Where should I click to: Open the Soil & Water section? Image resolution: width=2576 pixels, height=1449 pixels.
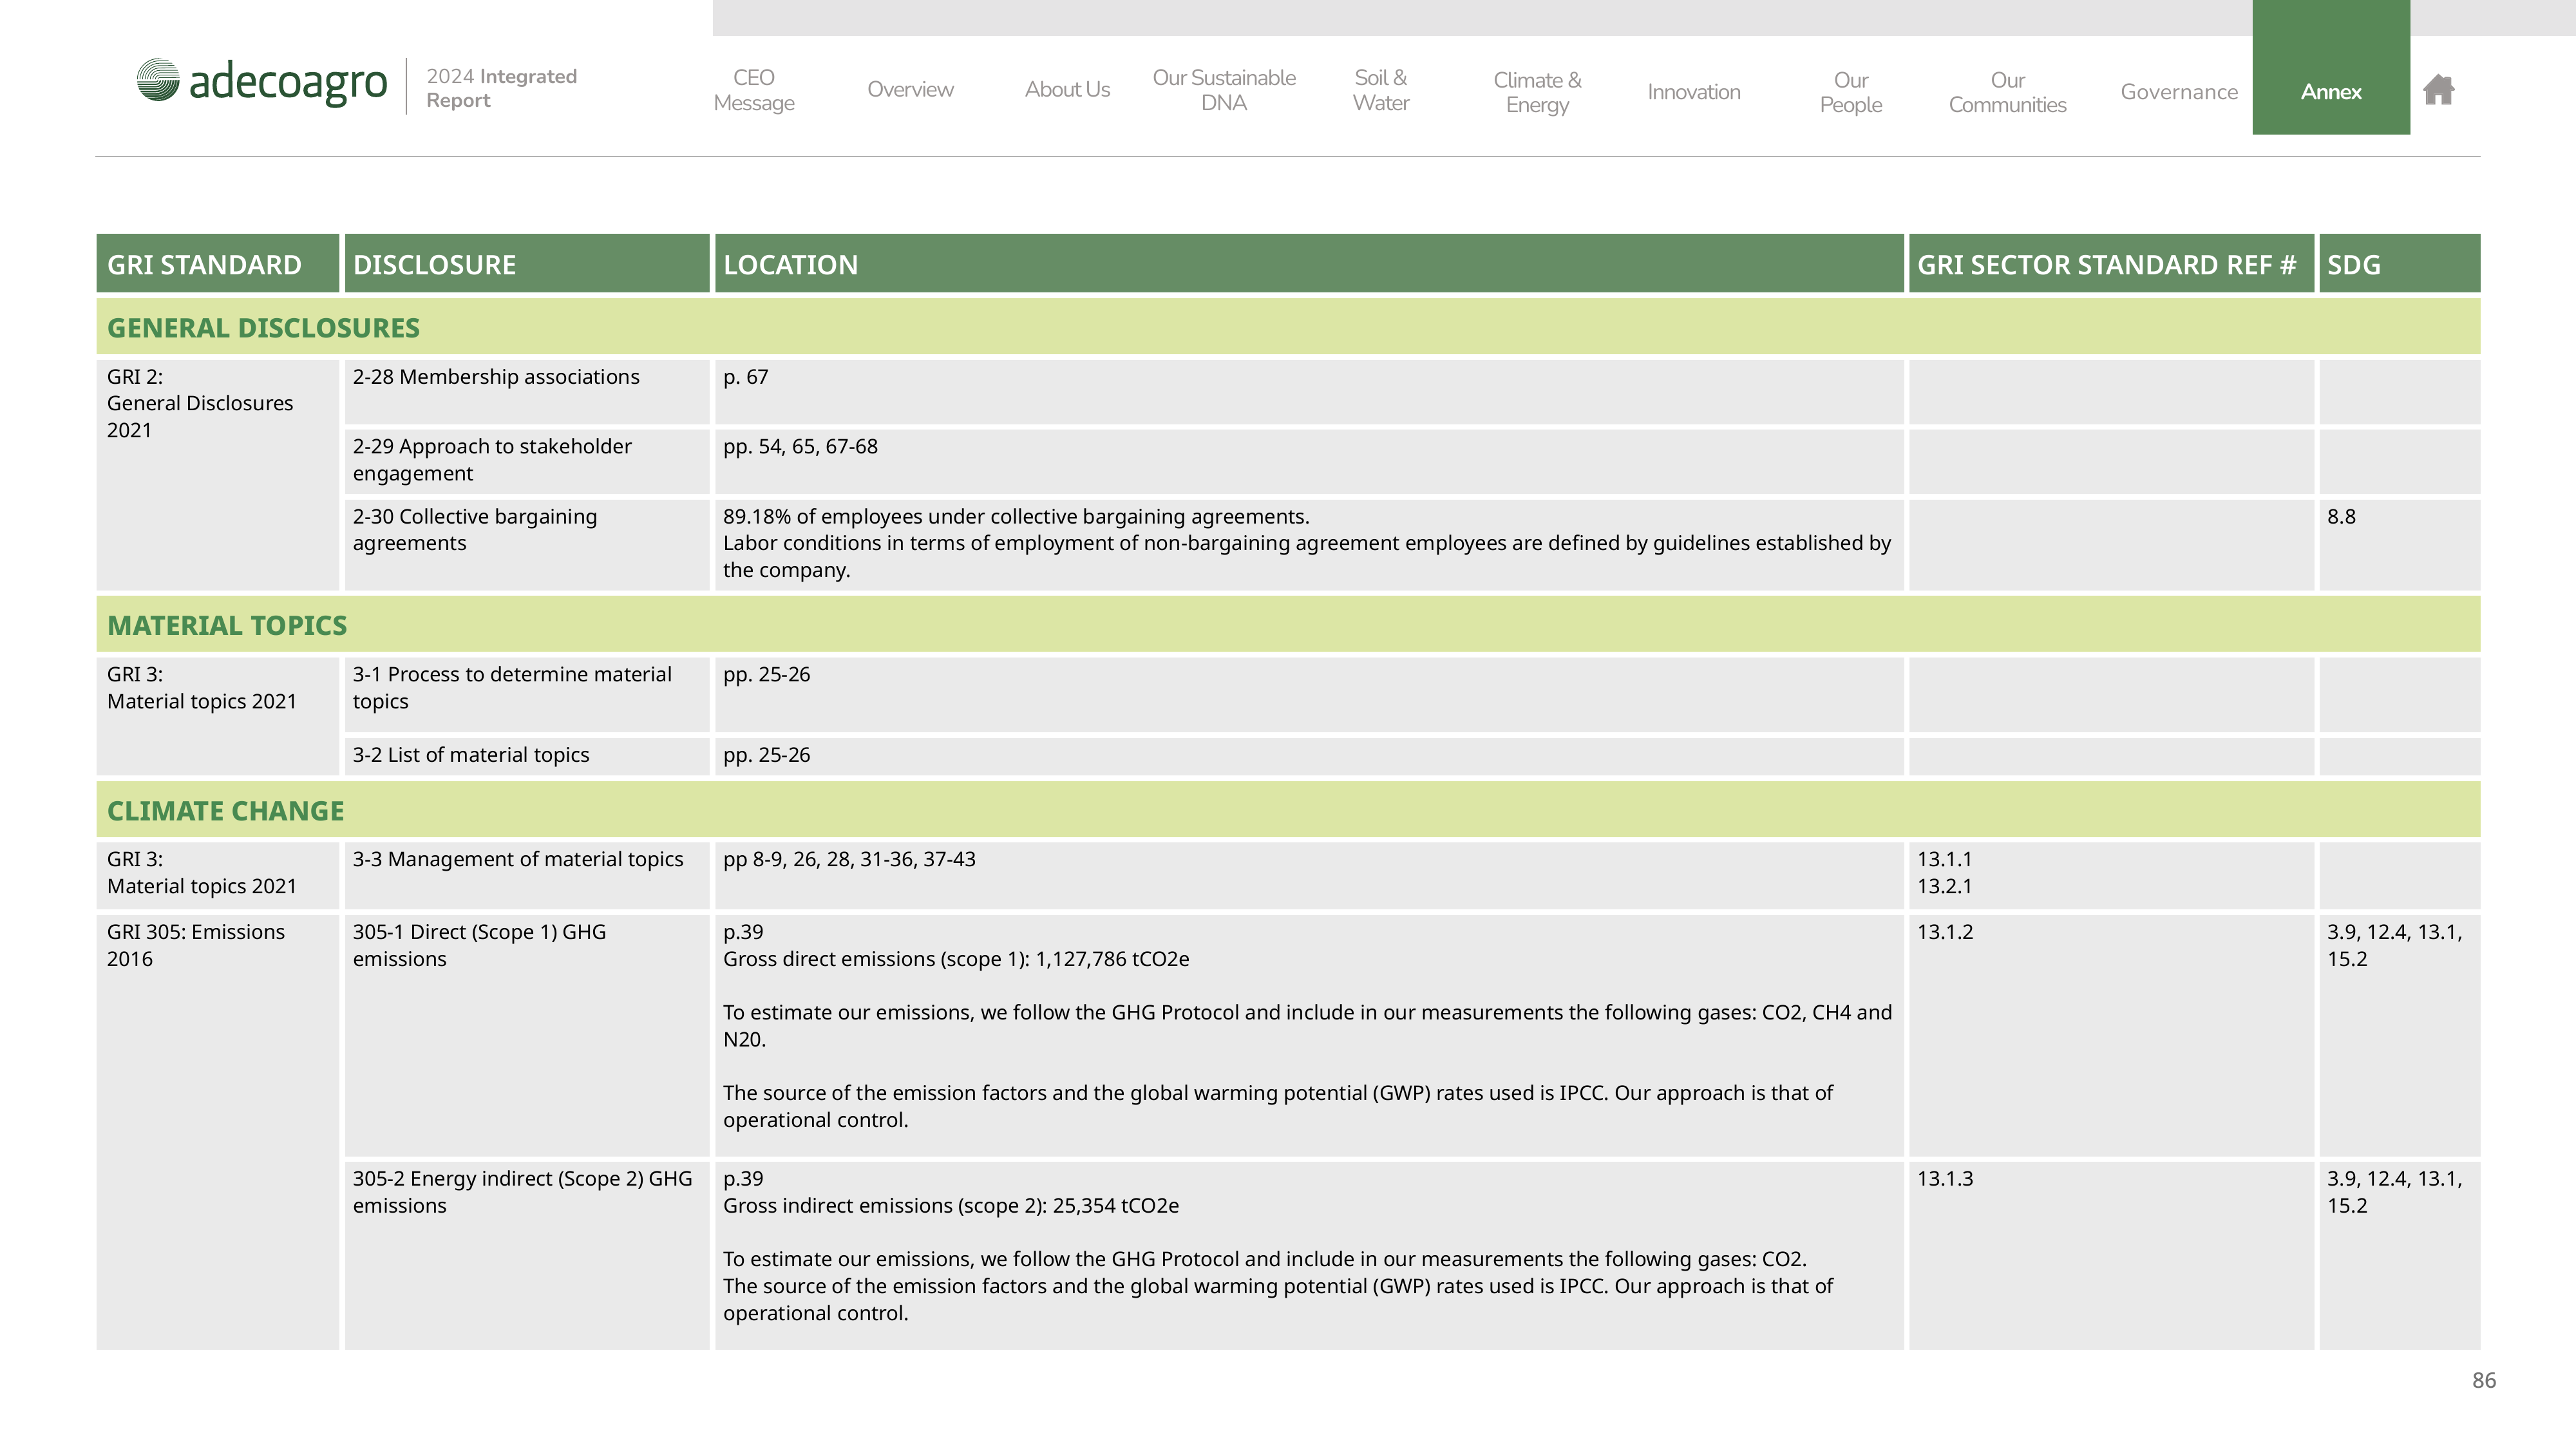[x=1381, y=90]
